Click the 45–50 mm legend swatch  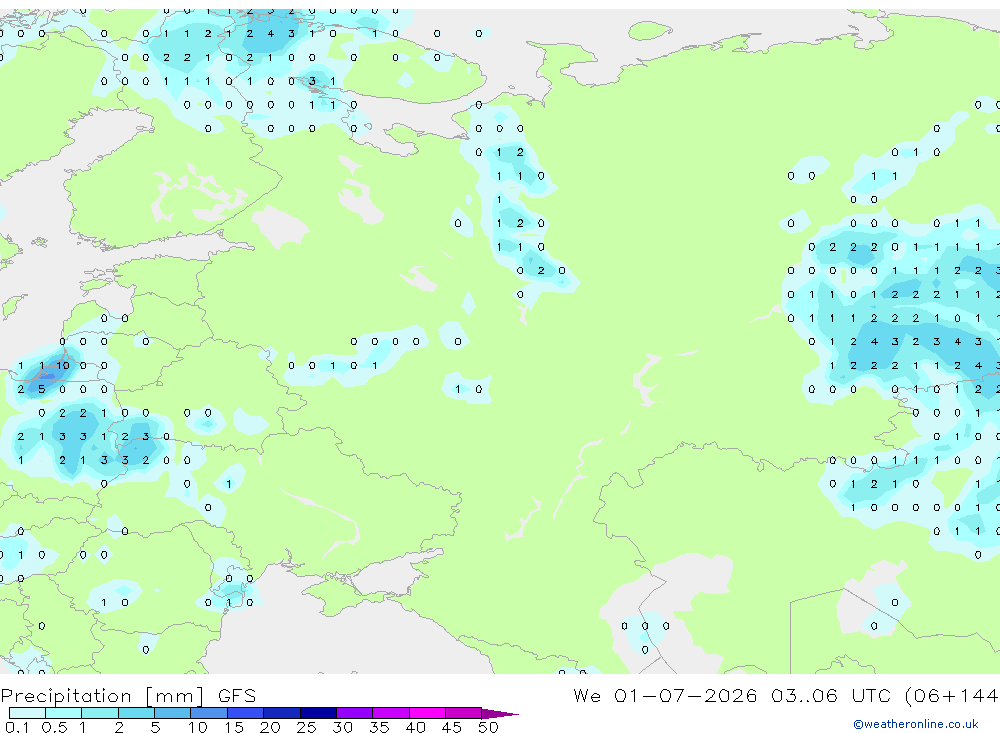(x=463, y=713)
